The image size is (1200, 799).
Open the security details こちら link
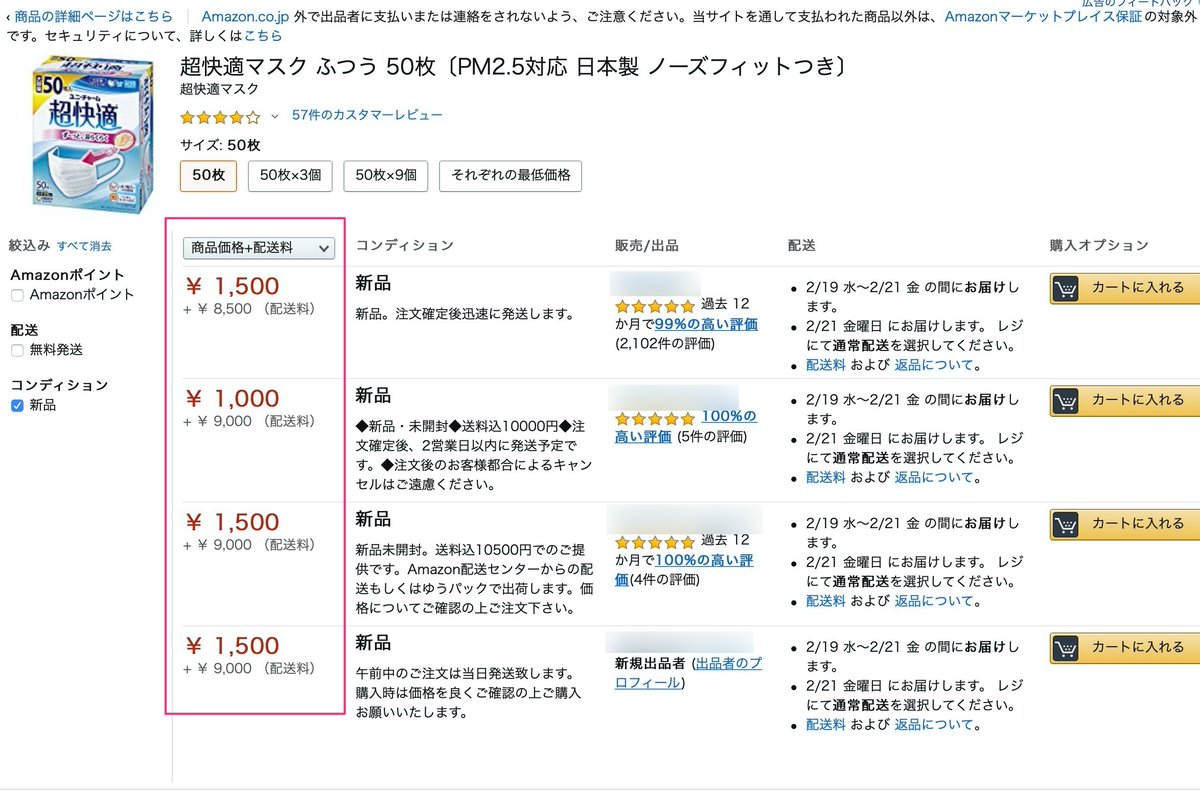click(263, 36)
